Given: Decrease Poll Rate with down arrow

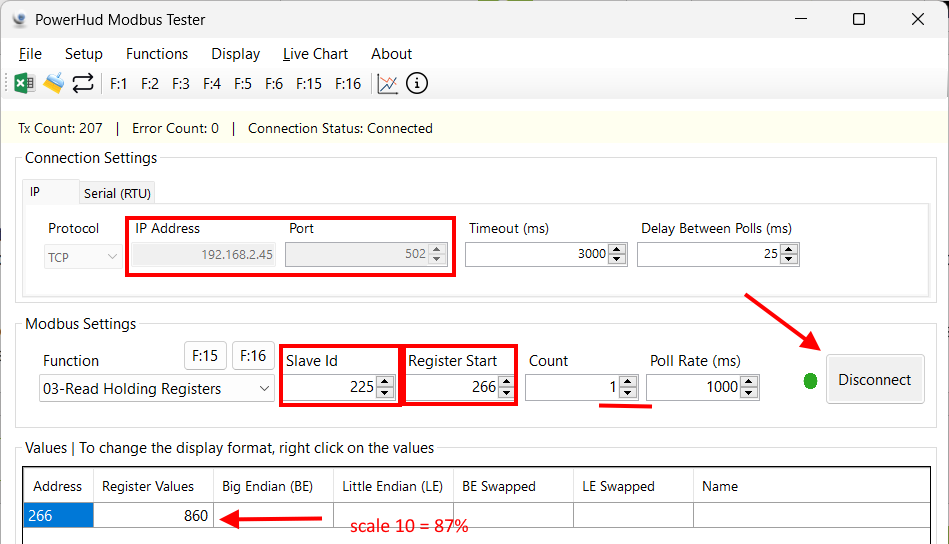Looking at the screenshot, I should pos(749,392).
